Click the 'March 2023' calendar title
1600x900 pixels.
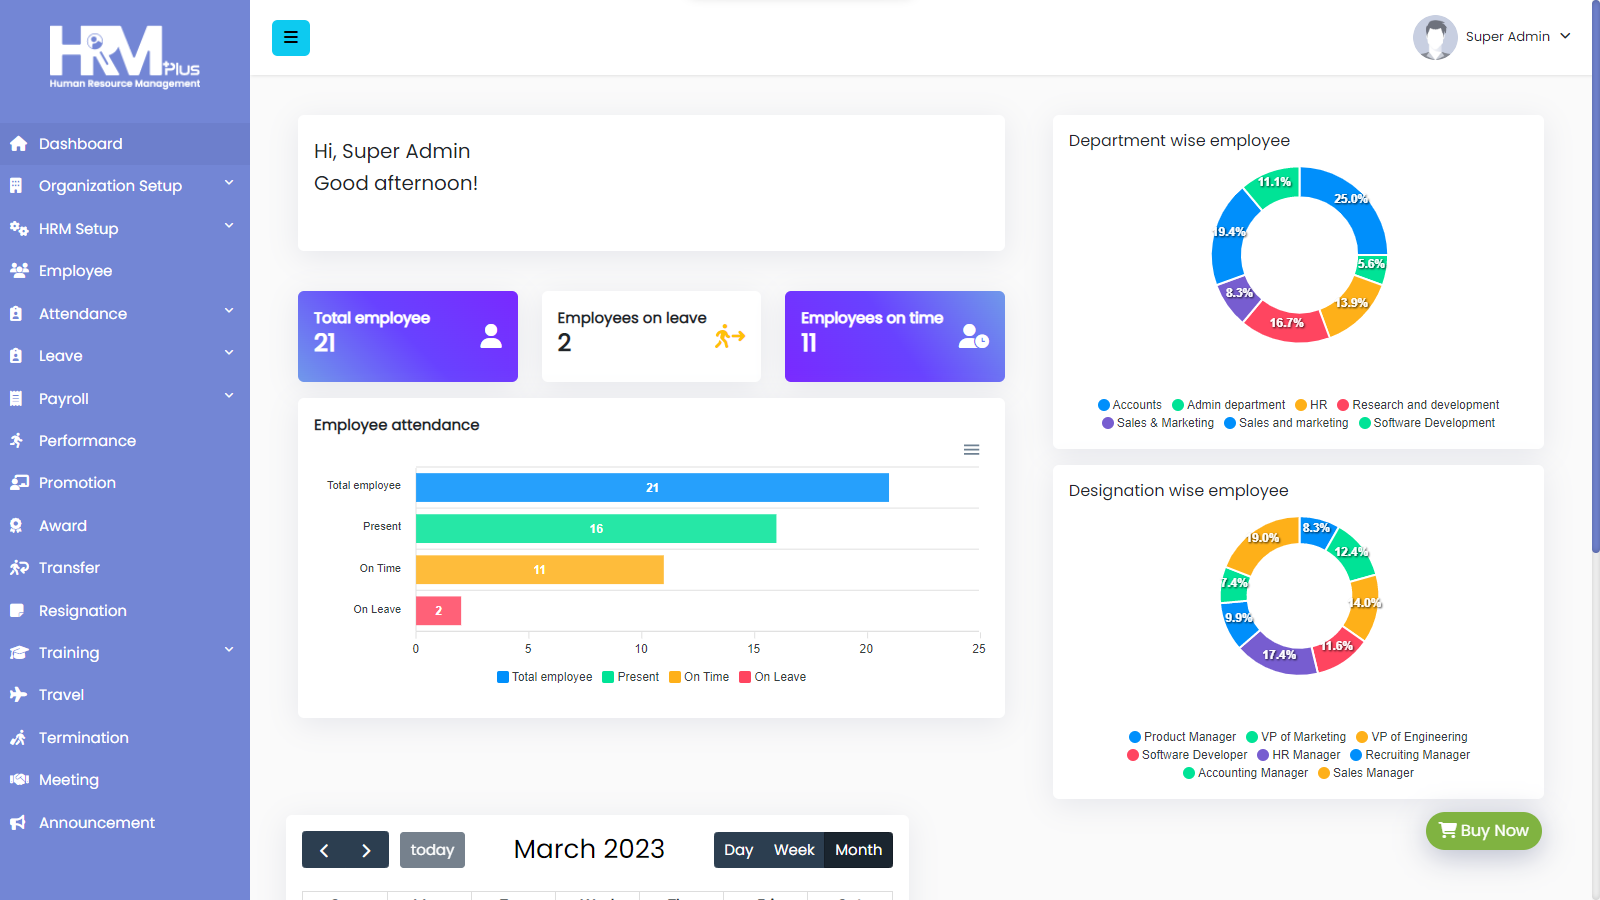589,849
